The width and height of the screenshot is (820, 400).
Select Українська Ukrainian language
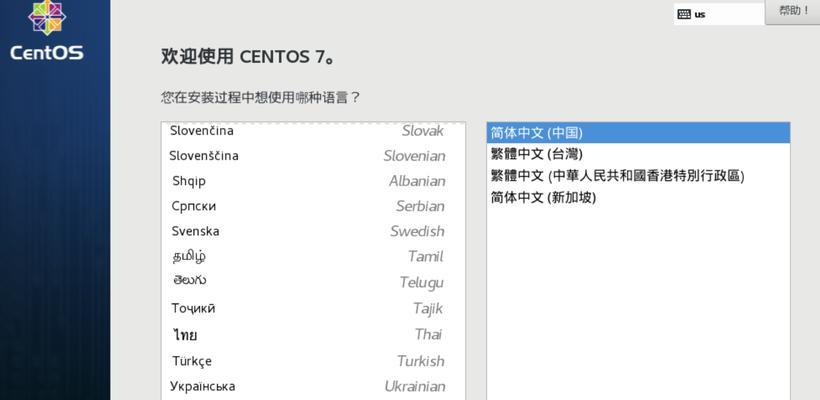[313, 386]
